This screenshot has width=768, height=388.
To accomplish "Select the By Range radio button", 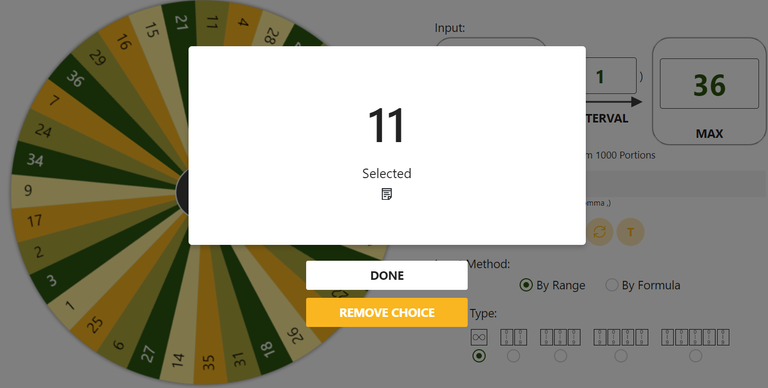I will pyautogui.click(x=526, y=285).
